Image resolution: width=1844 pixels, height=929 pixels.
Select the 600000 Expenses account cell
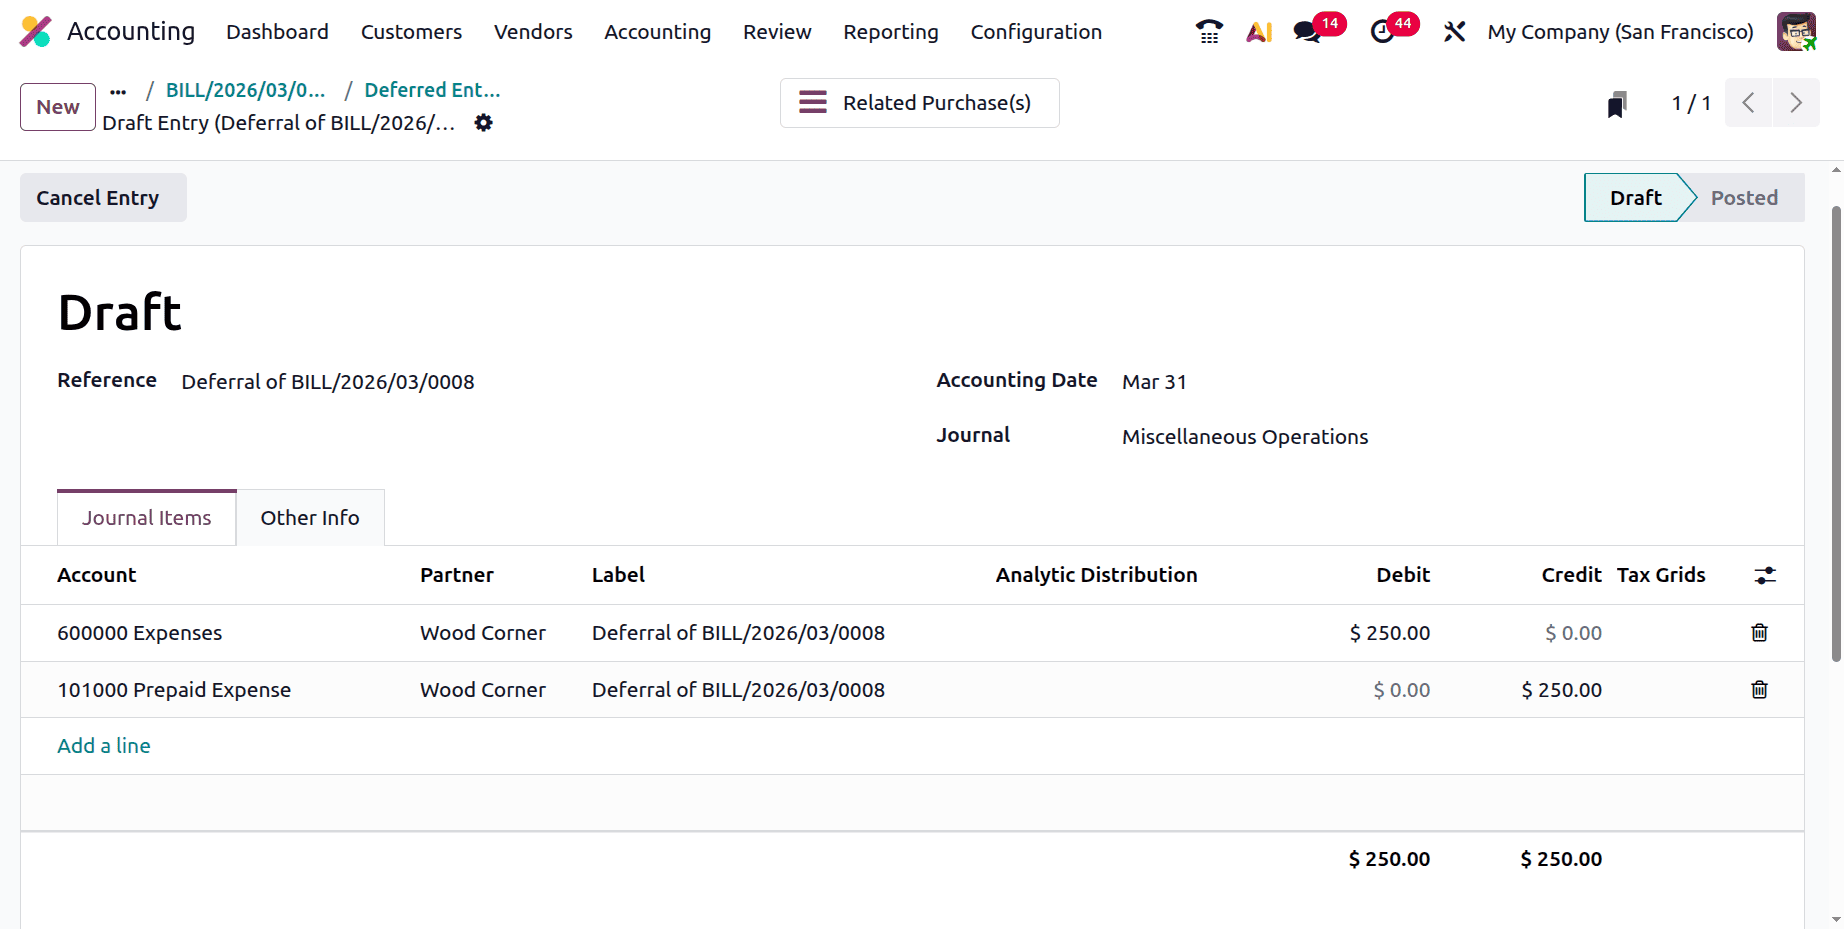[139, 633]
